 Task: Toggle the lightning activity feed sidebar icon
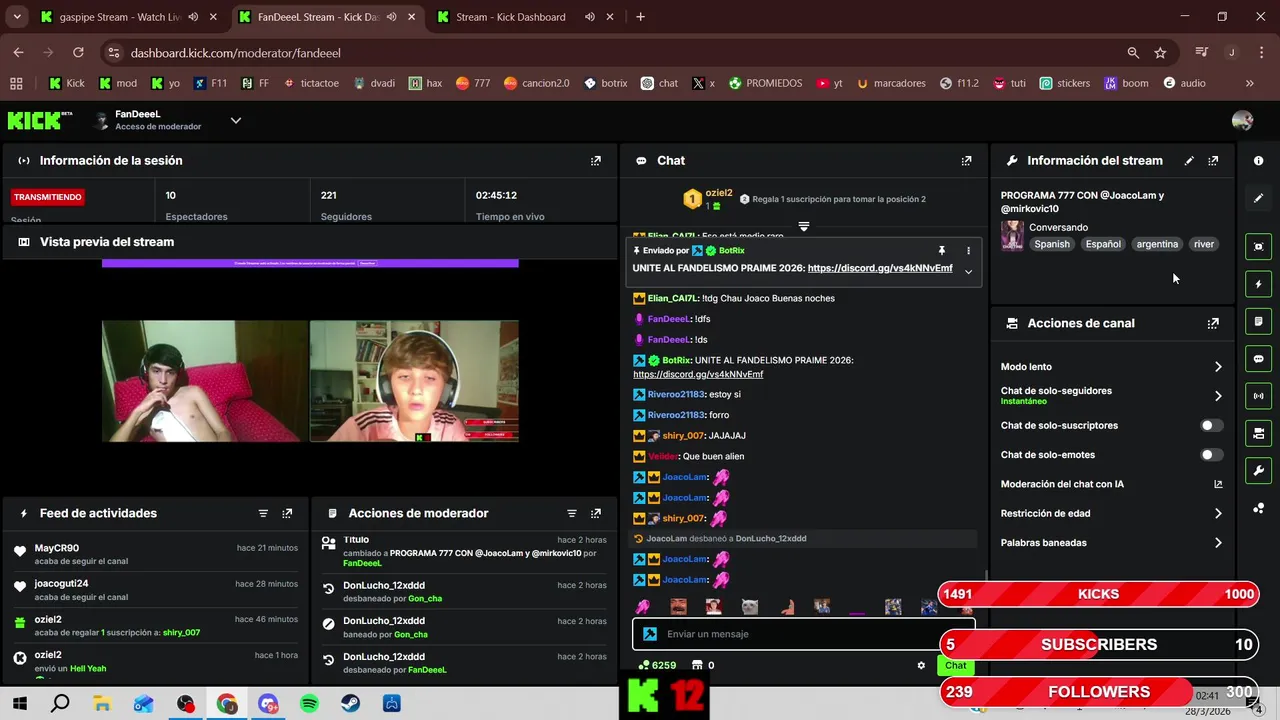coord(1258,284)
